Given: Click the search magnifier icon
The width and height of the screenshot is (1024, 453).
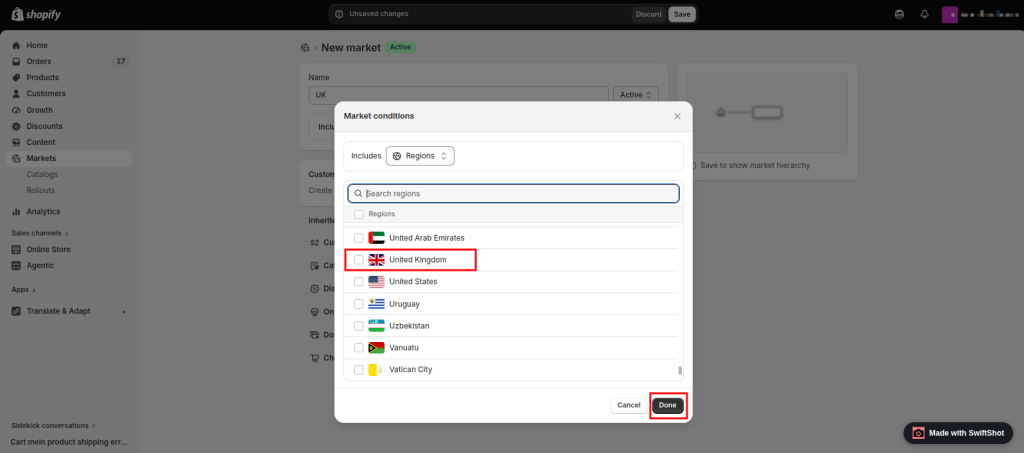Looking at the screenshot, I should pos(359,193).
